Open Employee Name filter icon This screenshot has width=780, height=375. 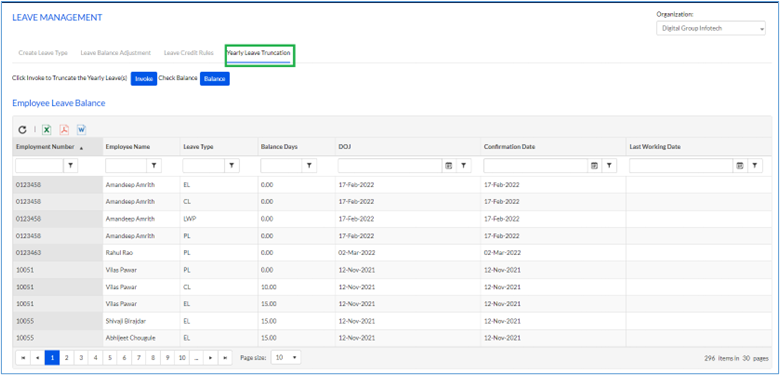point(154,166)
